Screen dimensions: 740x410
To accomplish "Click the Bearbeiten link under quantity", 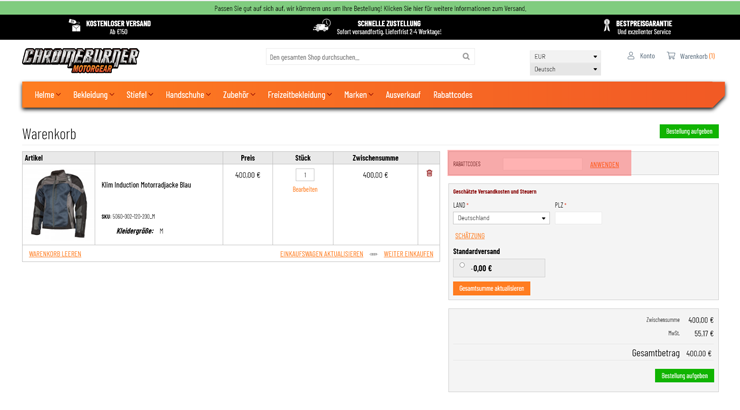I will (x=305, y=189).
